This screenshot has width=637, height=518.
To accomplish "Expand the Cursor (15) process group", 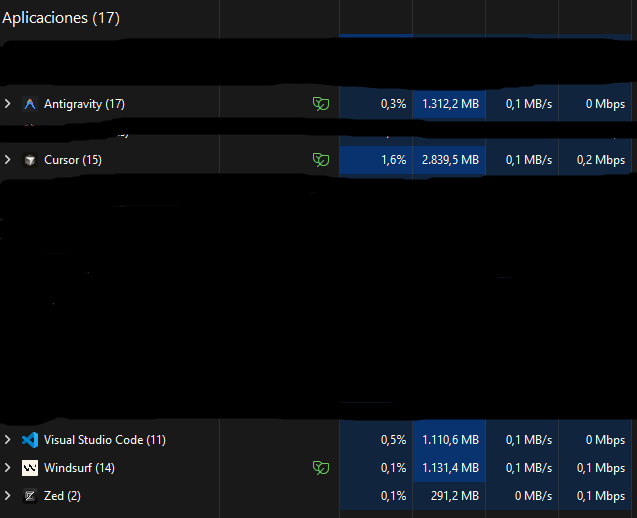I will [7, 160].
